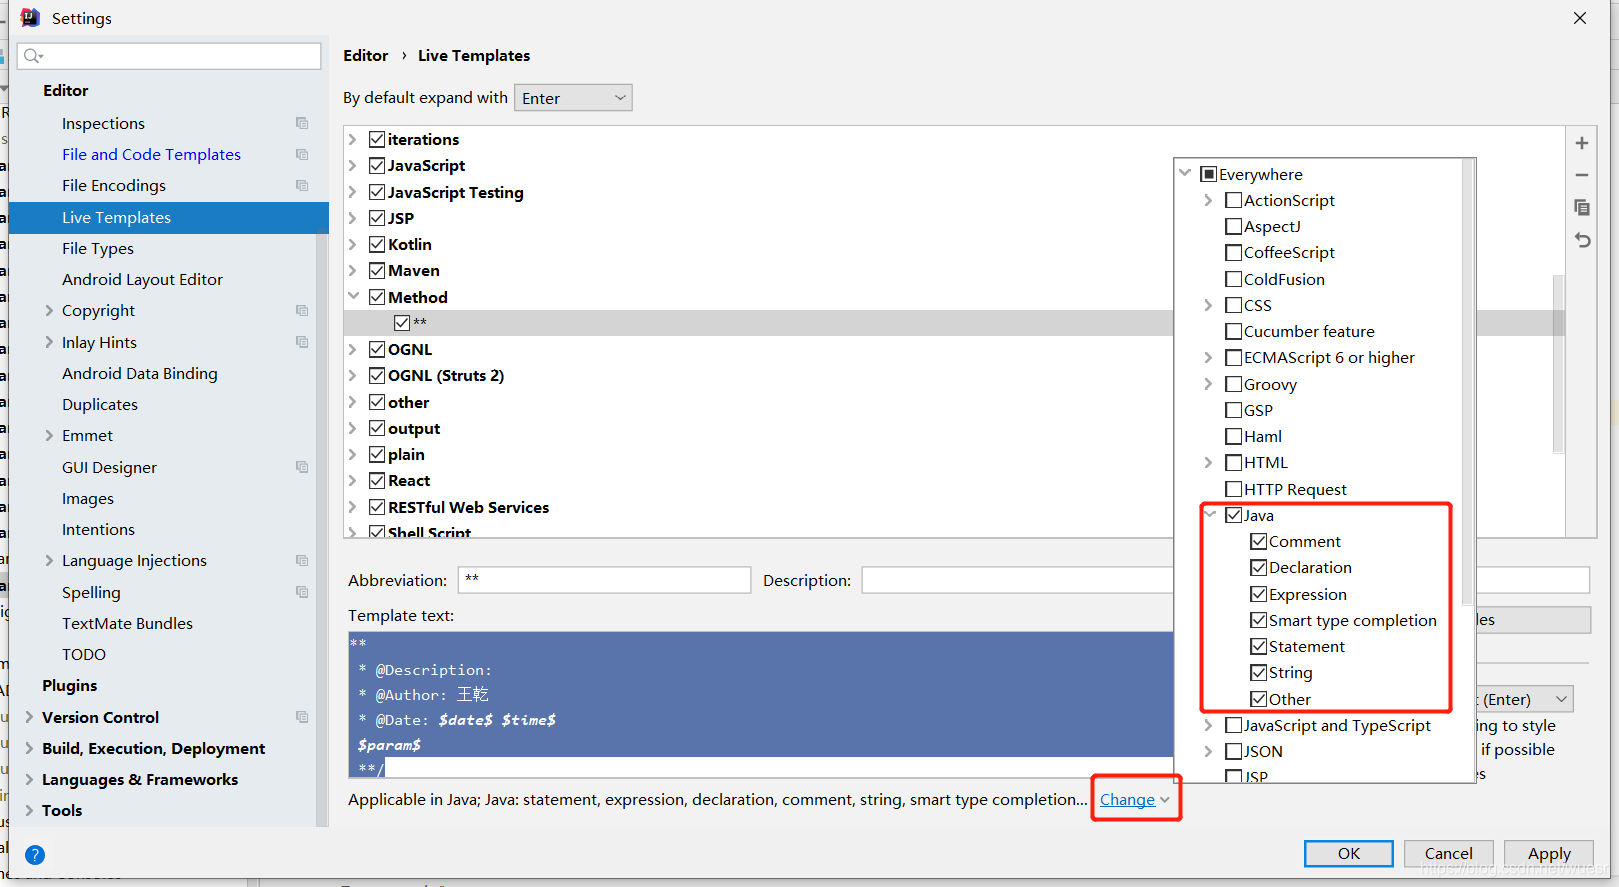Click the project-level icon beside Version Control
The height and width of the screenshot is (887, 1619).
pyautogui.click(x=302, y=717)
